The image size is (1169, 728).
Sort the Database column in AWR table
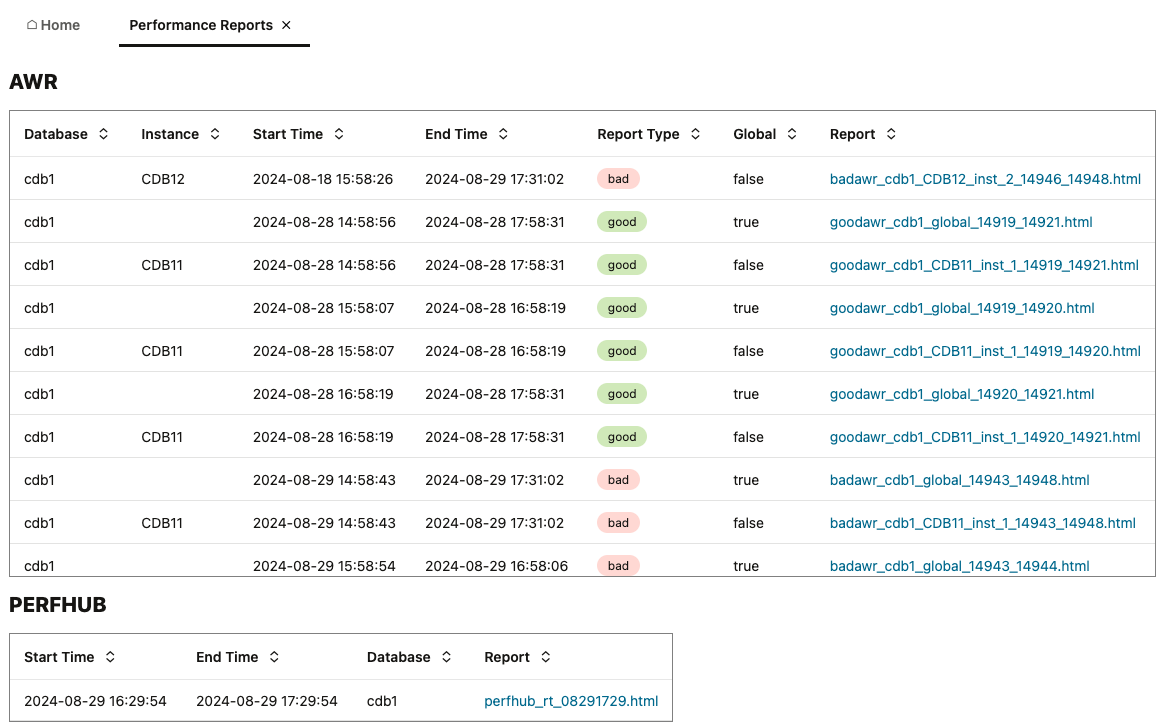pos(101,133)
